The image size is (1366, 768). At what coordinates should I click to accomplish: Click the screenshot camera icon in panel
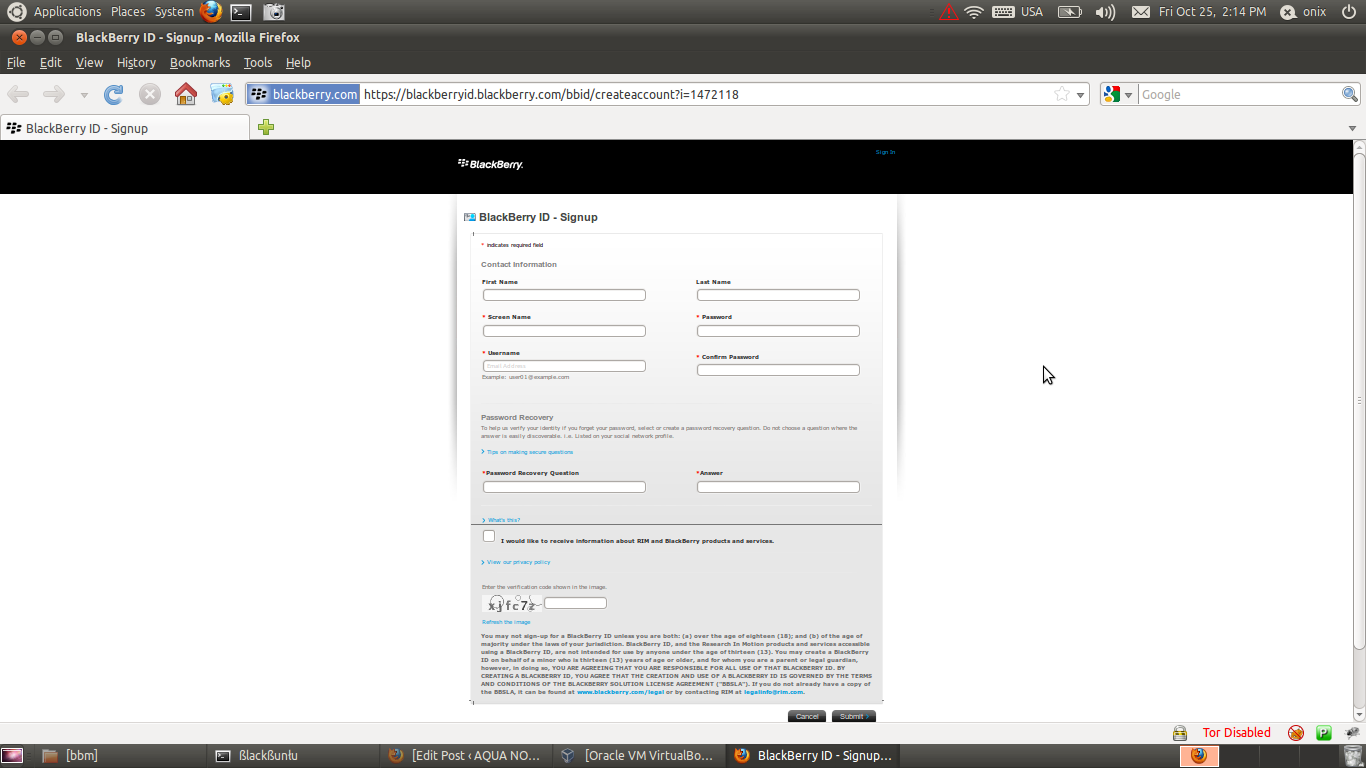(274, 12)
